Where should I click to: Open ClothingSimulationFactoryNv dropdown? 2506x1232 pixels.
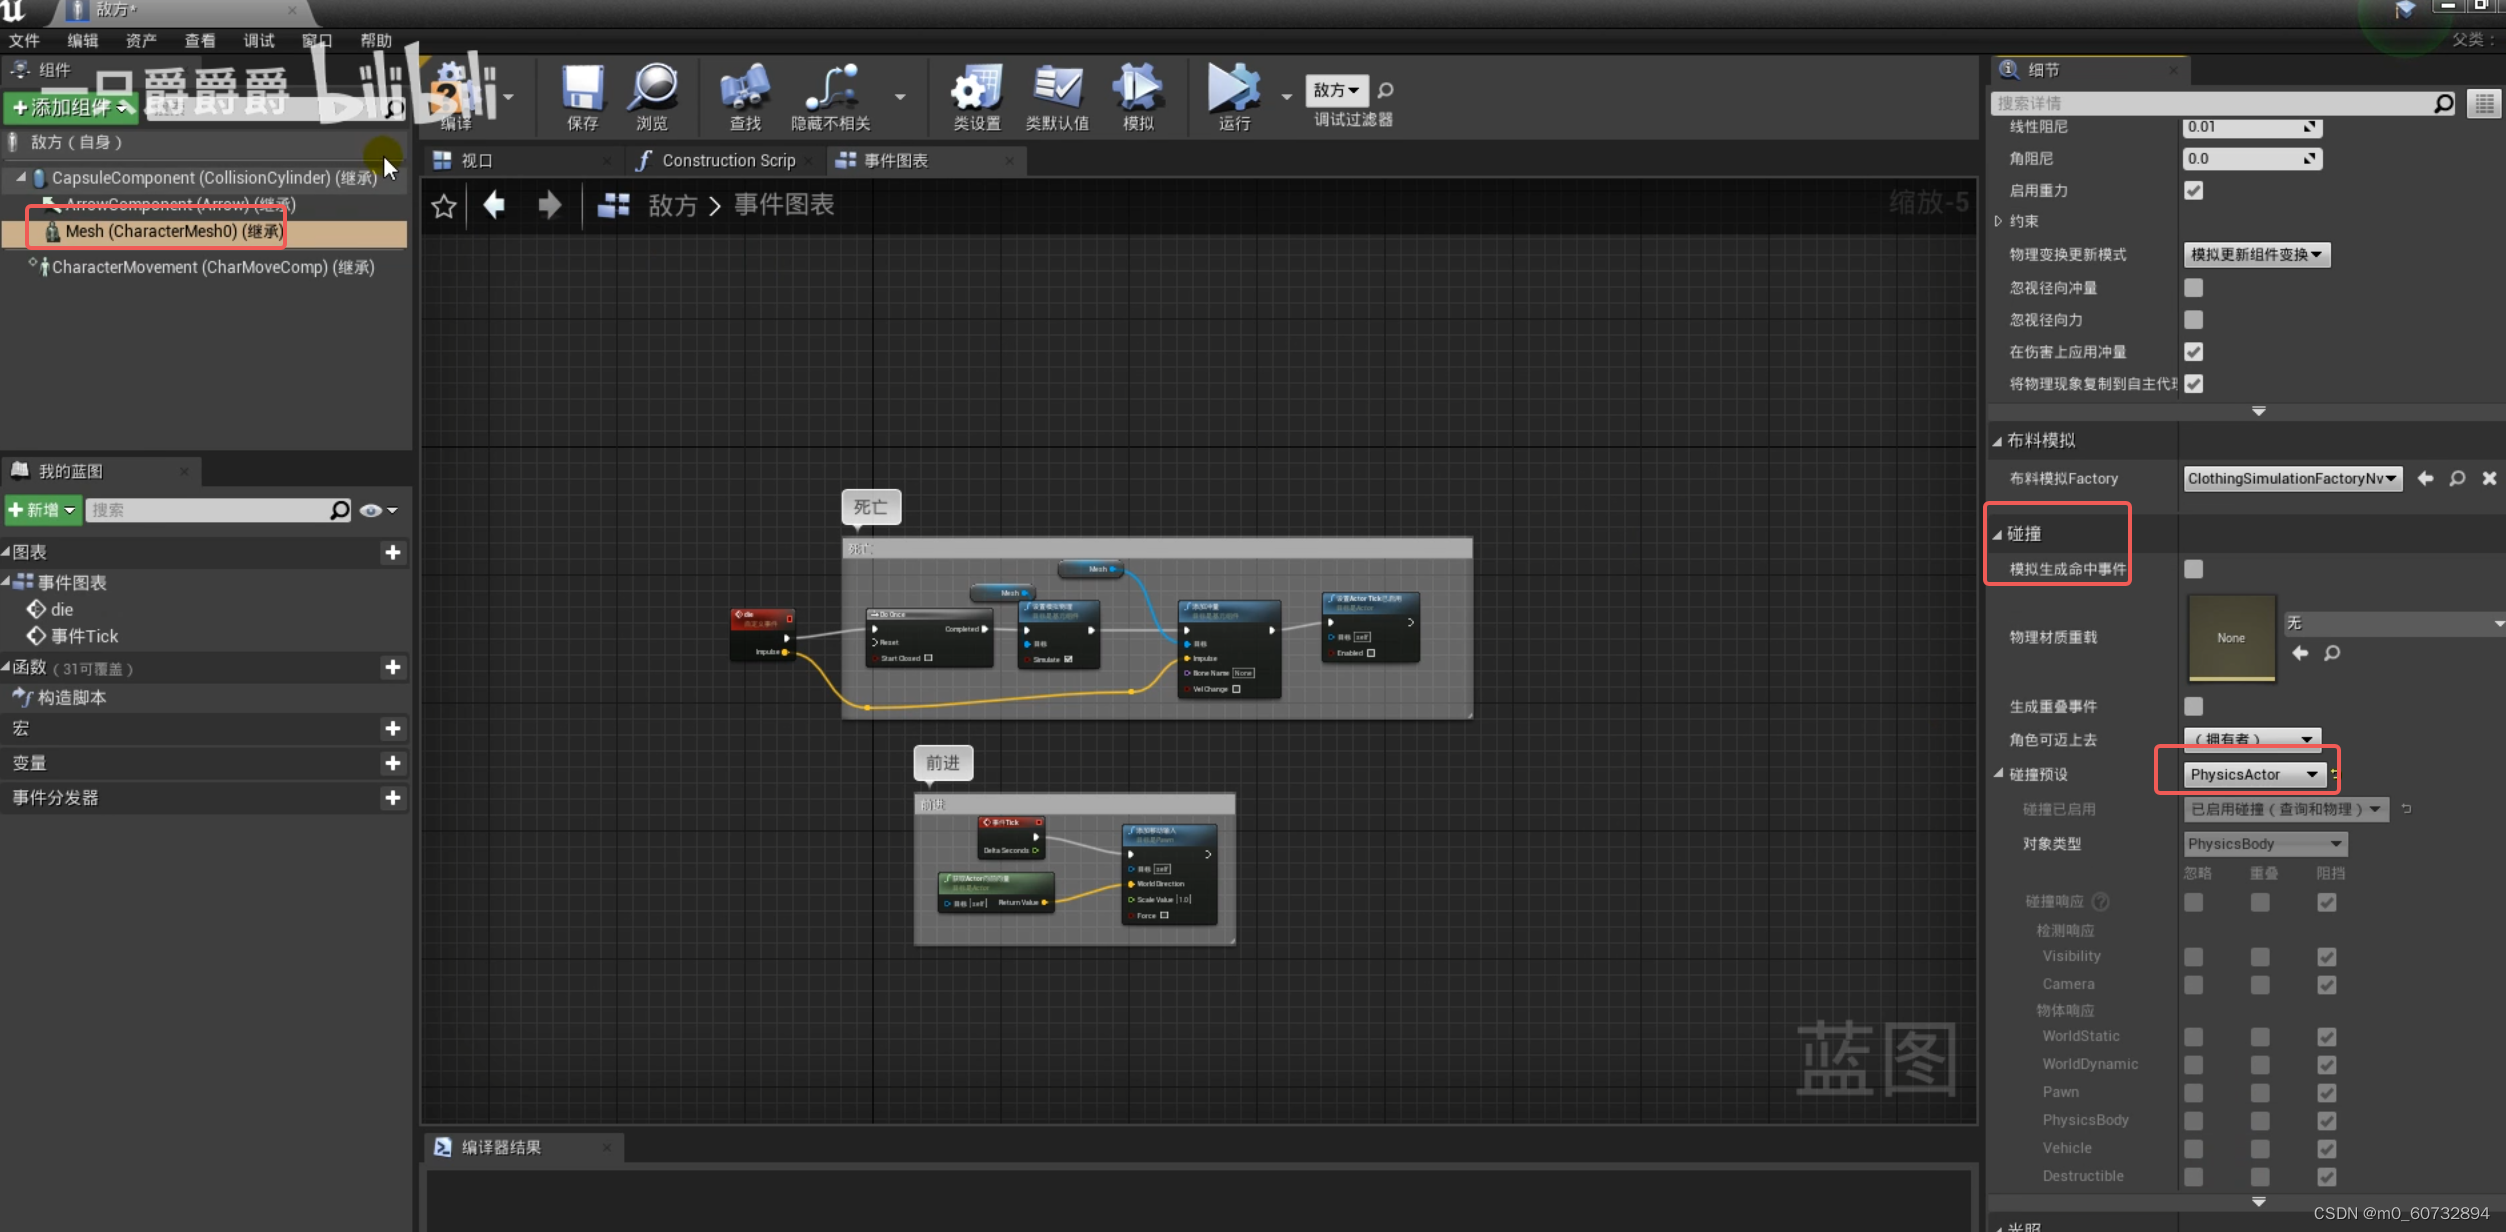pyautogui.click(x=2292, y=479)
